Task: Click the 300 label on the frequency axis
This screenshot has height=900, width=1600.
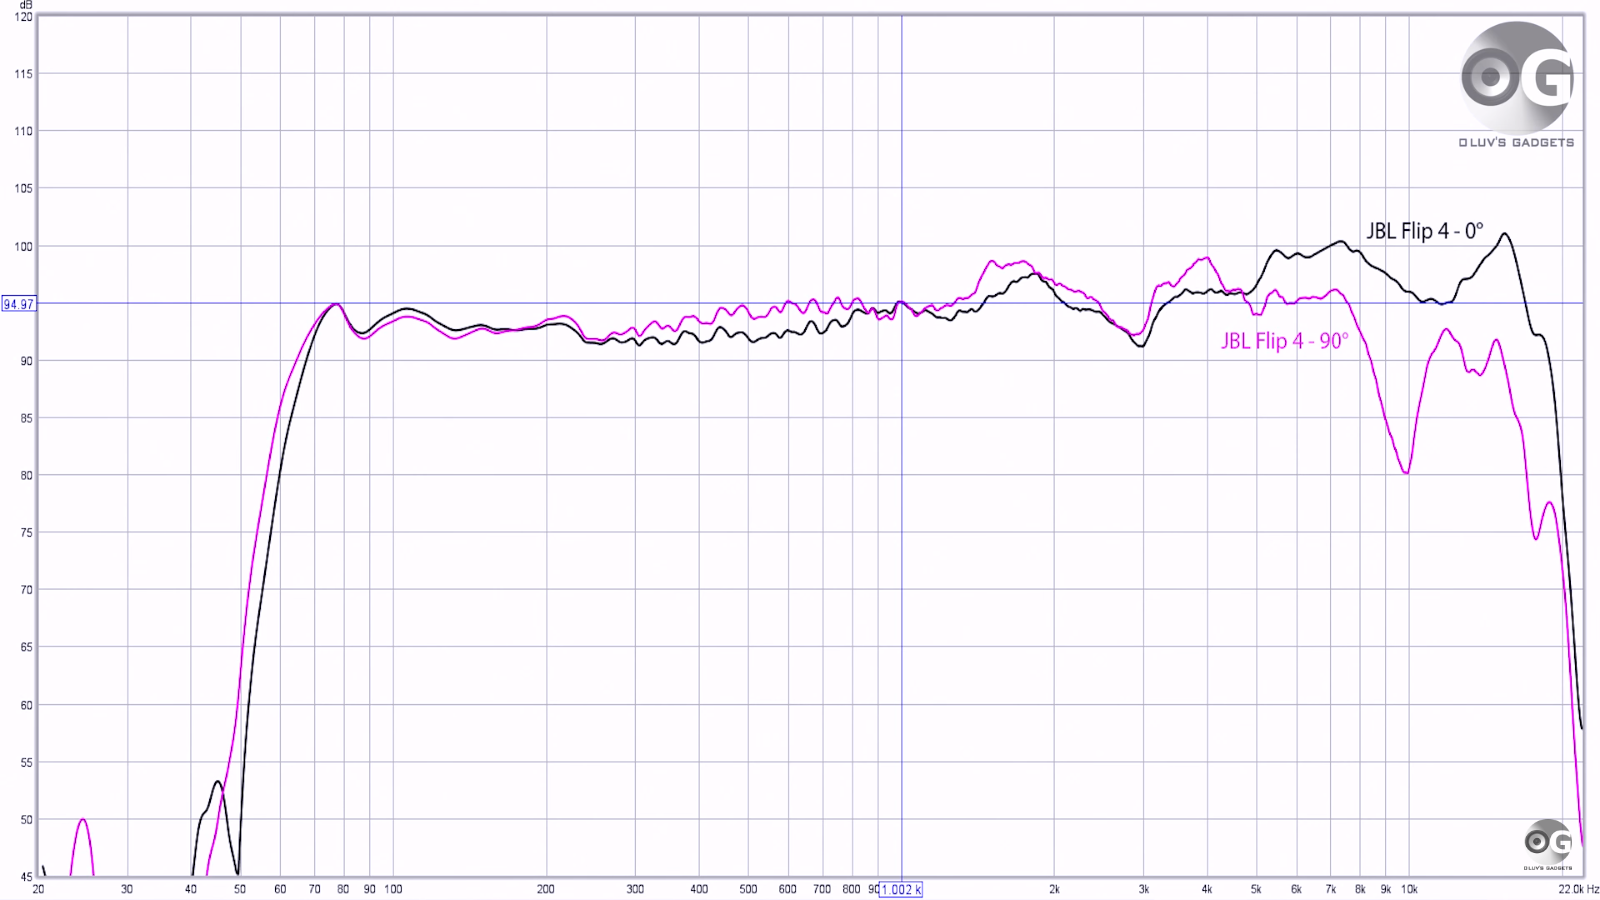Action: (x=635, y=889)
